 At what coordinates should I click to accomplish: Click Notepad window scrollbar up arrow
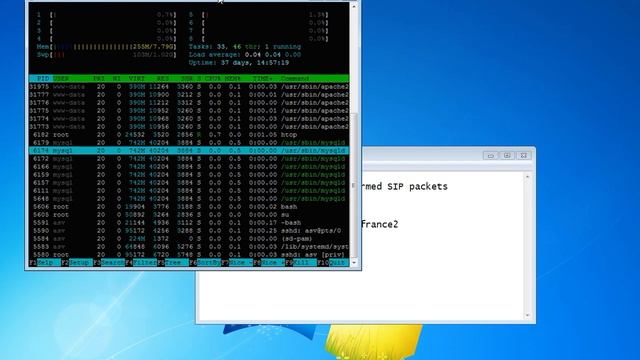(528, 177)
